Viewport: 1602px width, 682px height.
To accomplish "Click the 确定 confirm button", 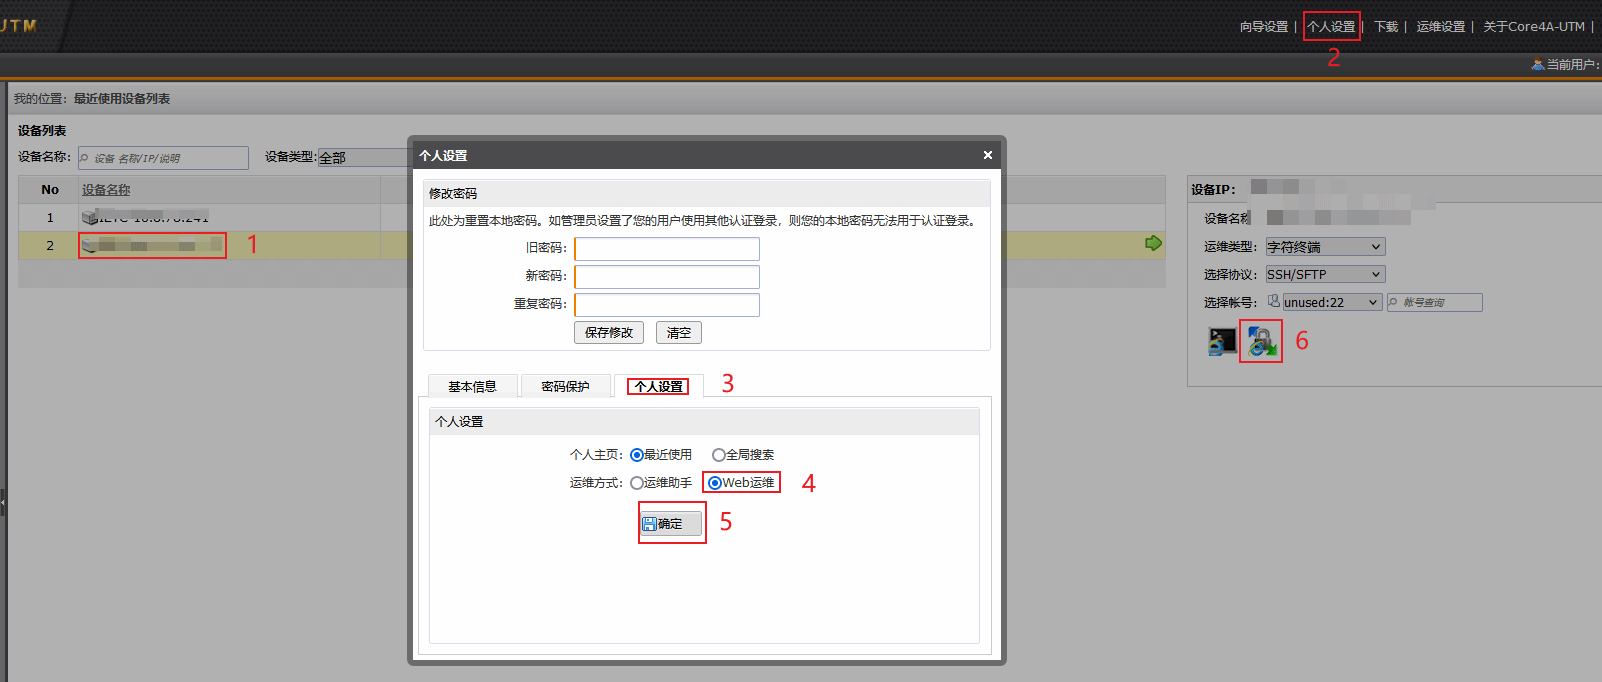I will coord(671,523).
